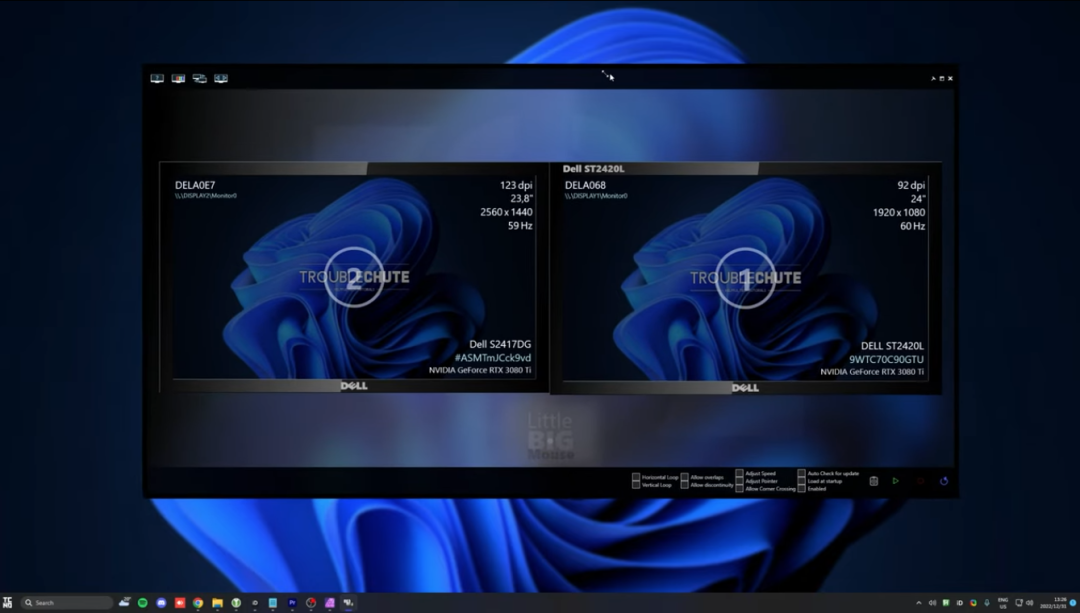Image resolution: width=1080 pixels, height=613 pixels.
Task: Open the red recorder app in taskbar
Action: pos(180,603)
